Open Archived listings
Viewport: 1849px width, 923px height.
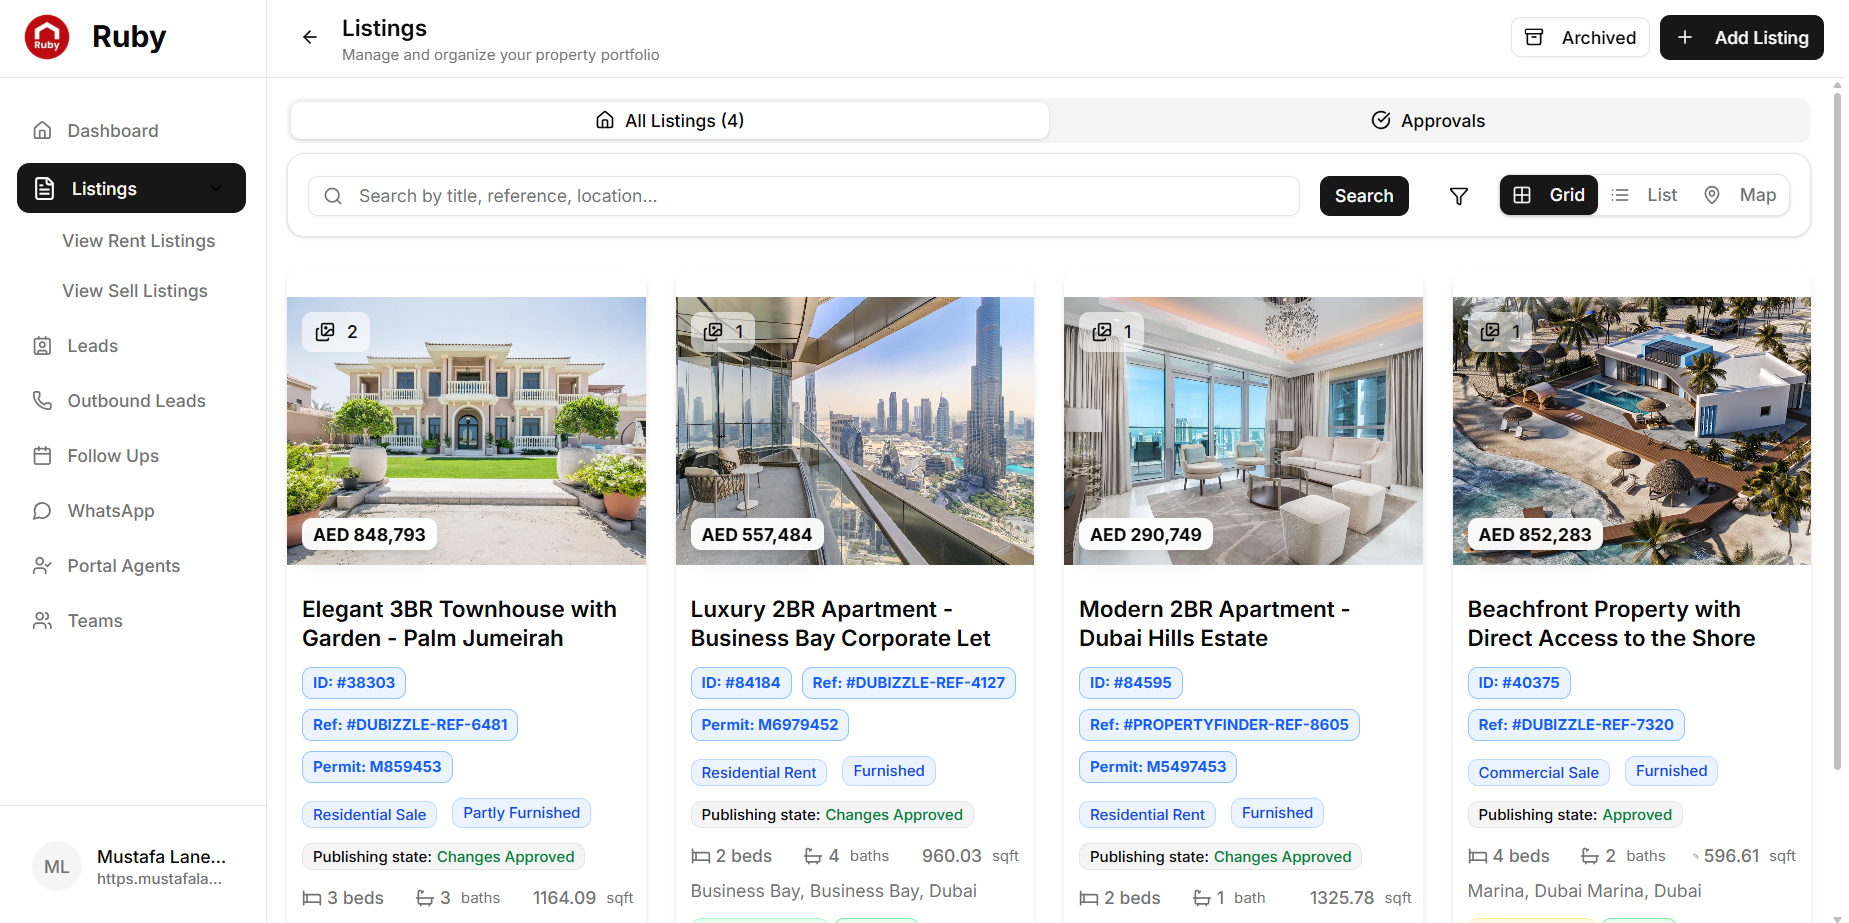1580,37
